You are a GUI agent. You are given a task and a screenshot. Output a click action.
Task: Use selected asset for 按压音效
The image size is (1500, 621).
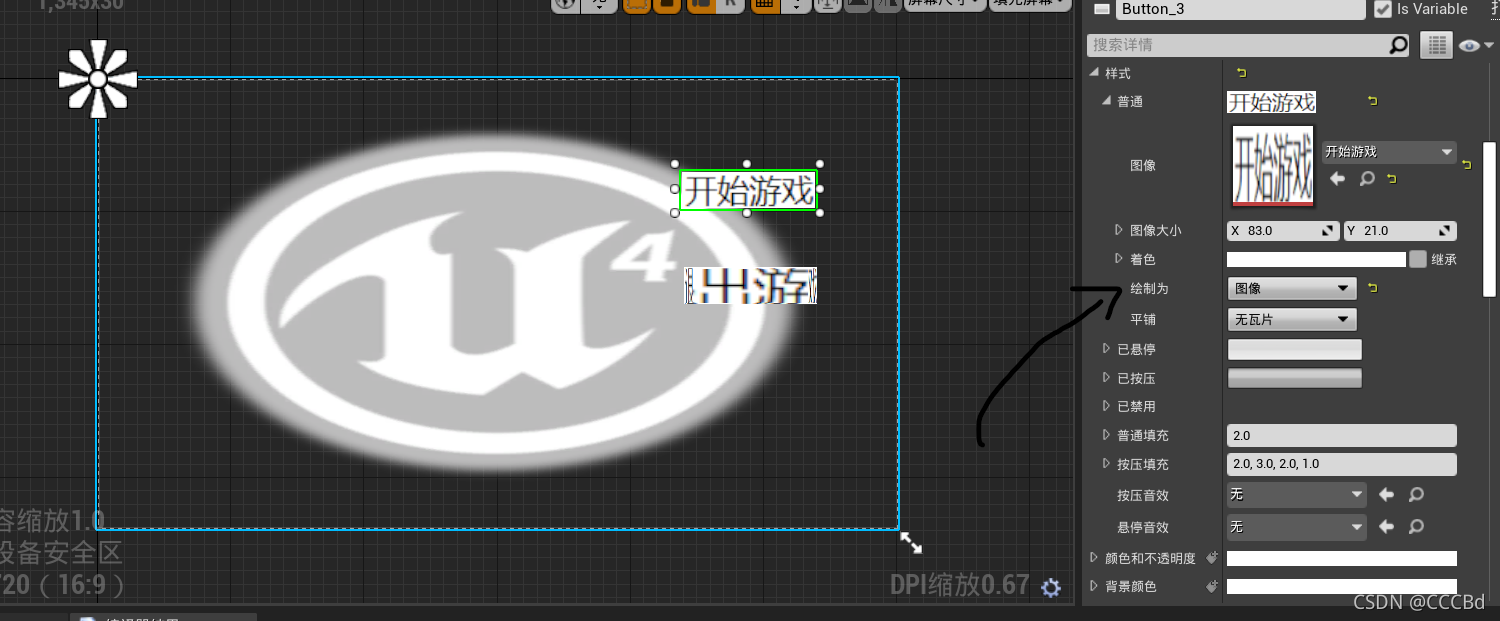1387,494
